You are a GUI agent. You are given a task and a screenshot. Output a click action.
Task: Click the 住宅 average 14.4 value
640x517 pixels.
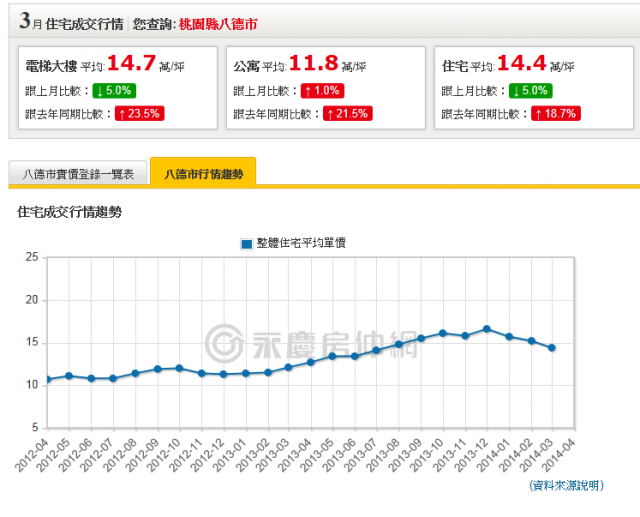[522, 63]
